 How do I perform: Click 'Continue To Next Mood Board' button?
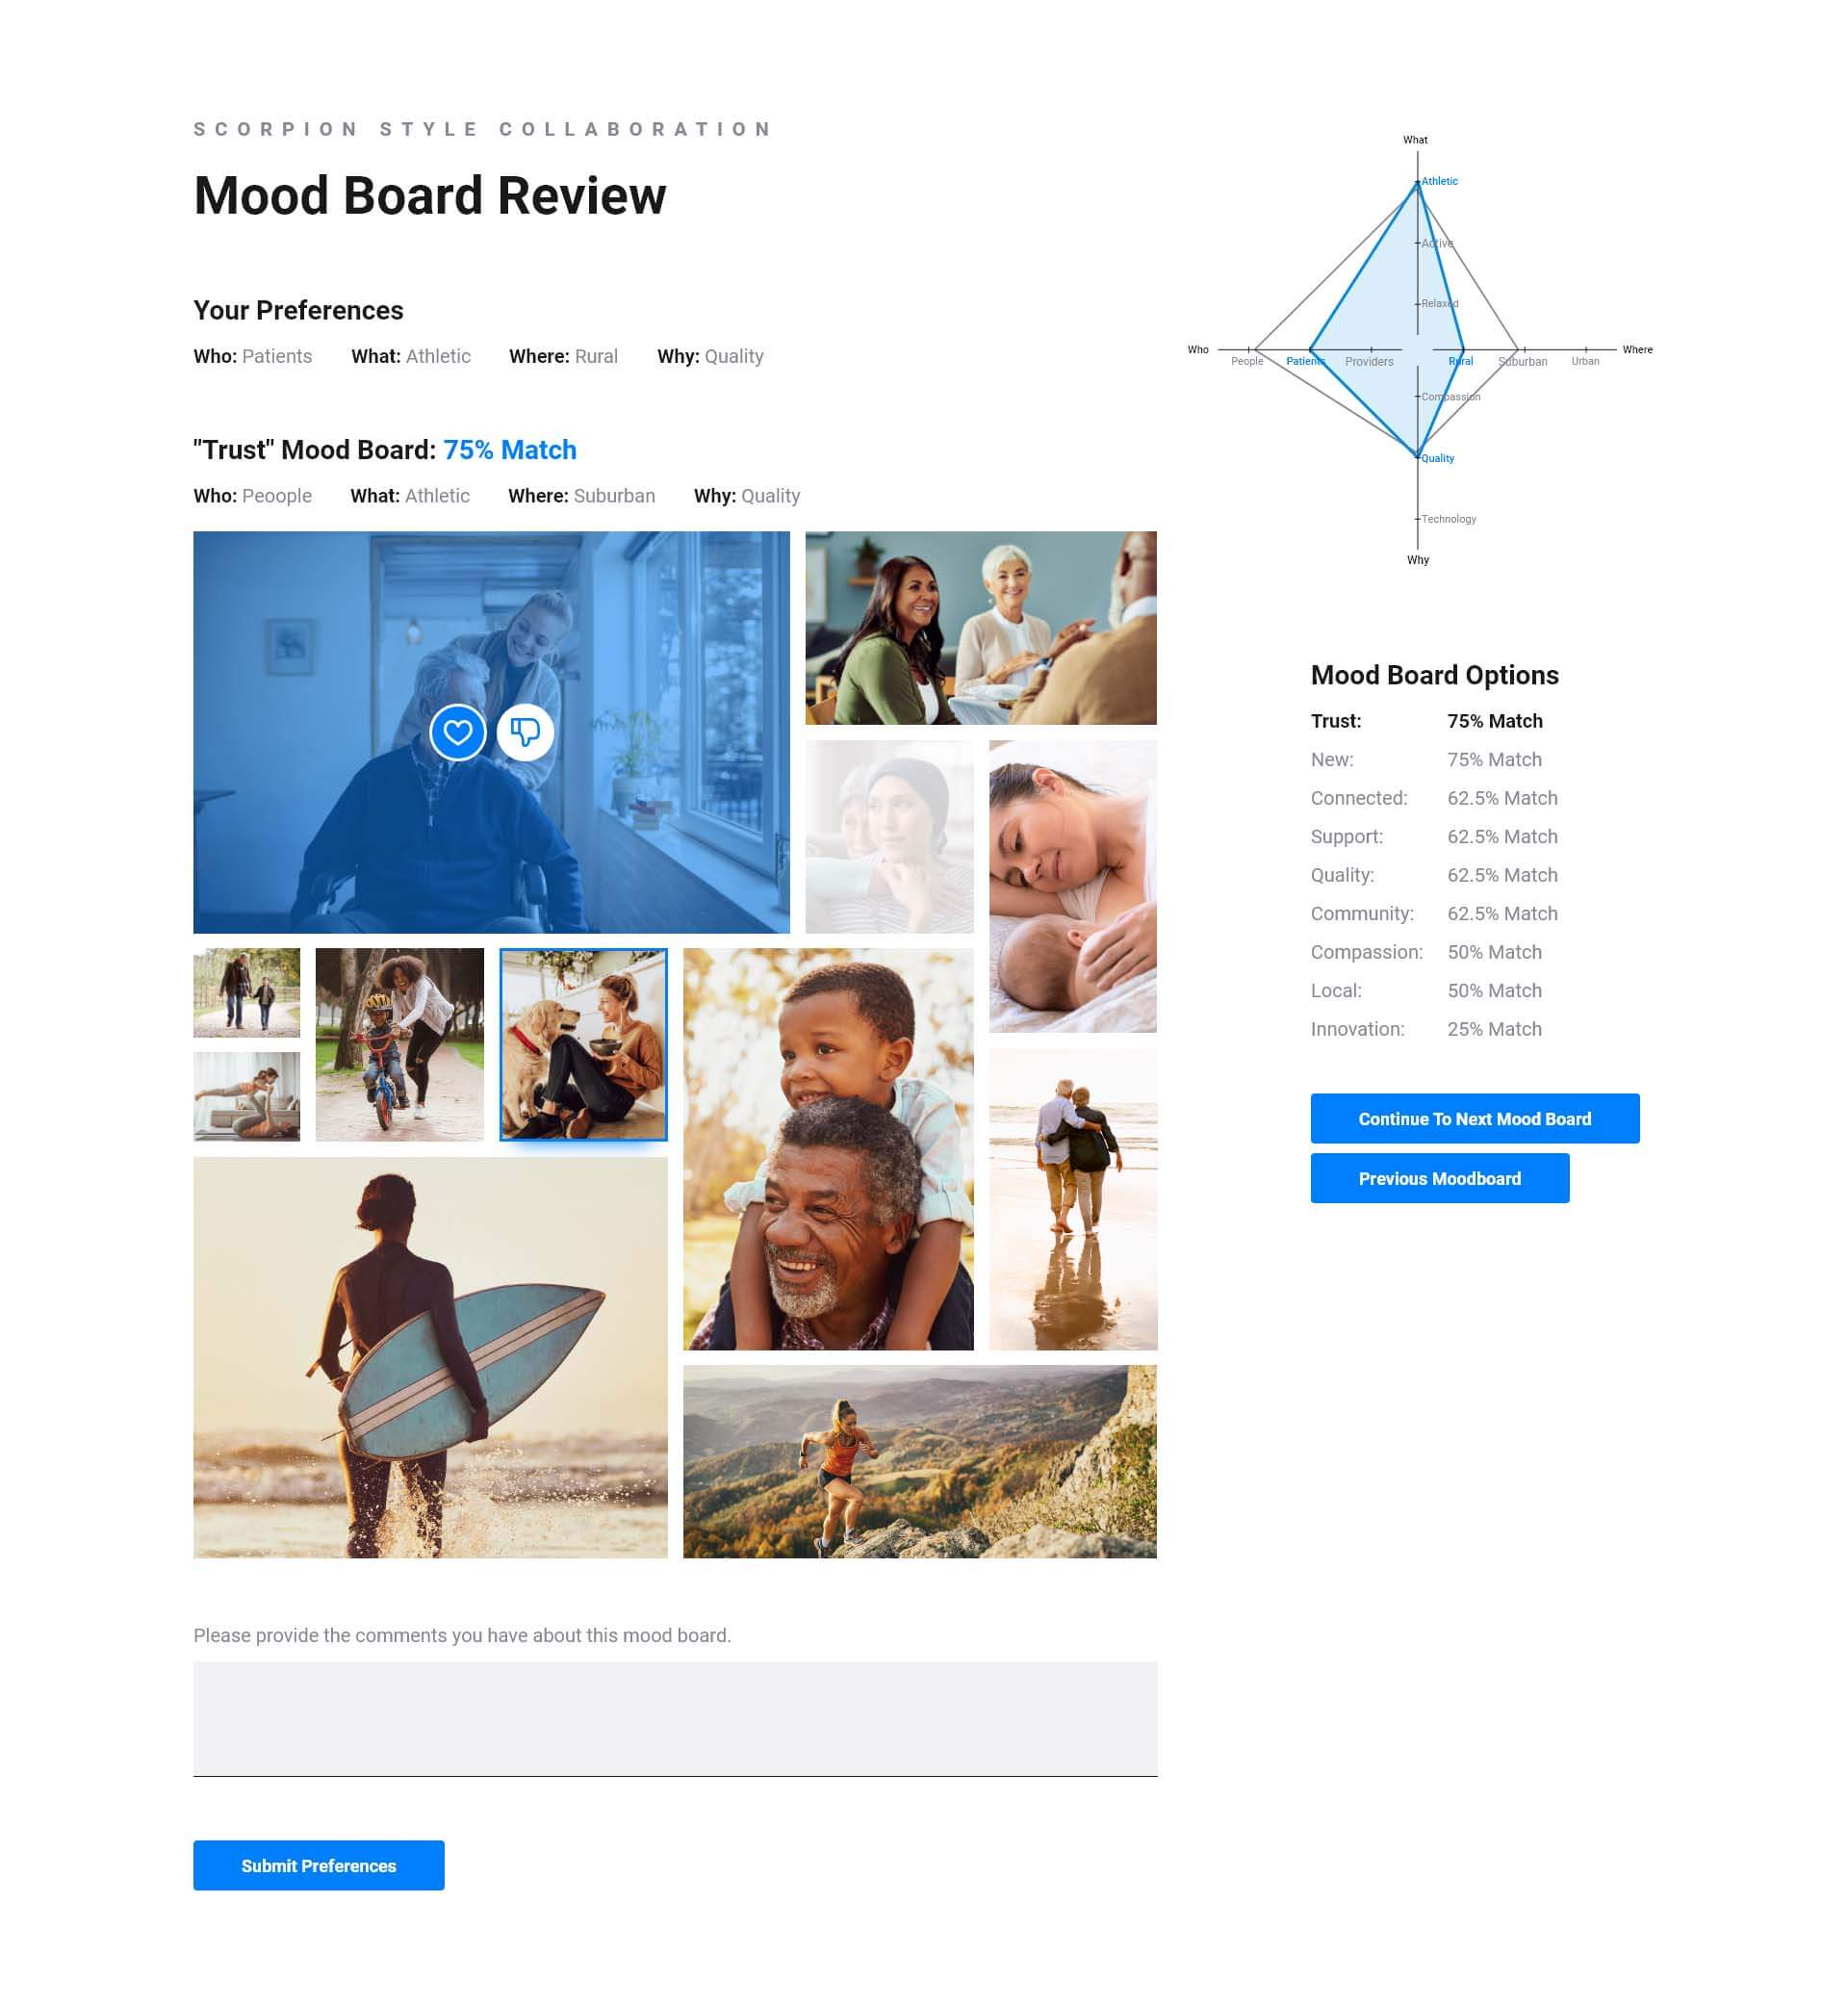coord(1475,1119)
